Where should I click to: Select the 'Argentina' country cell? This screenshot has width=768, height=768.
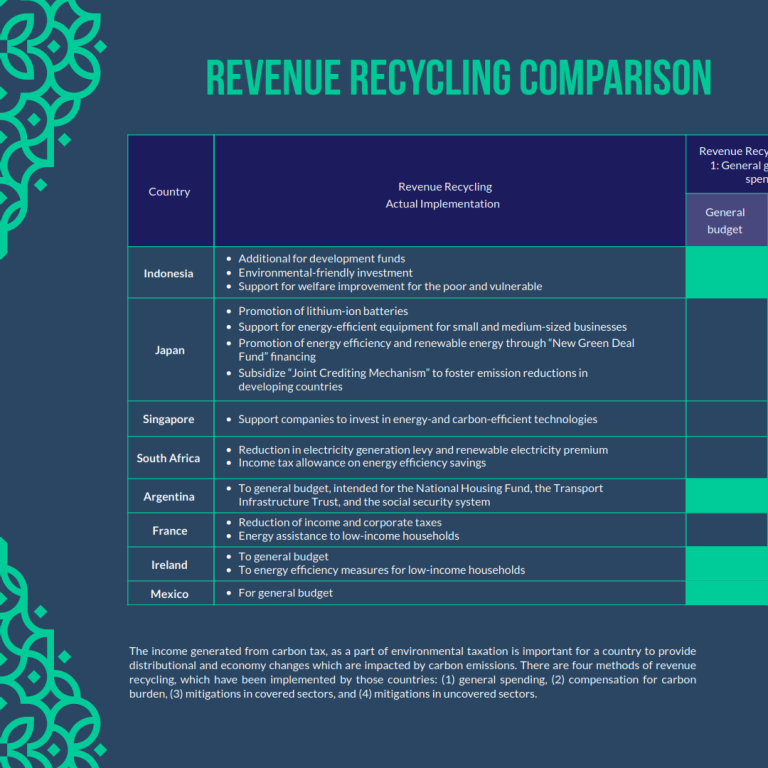click(x=170, y=496)
